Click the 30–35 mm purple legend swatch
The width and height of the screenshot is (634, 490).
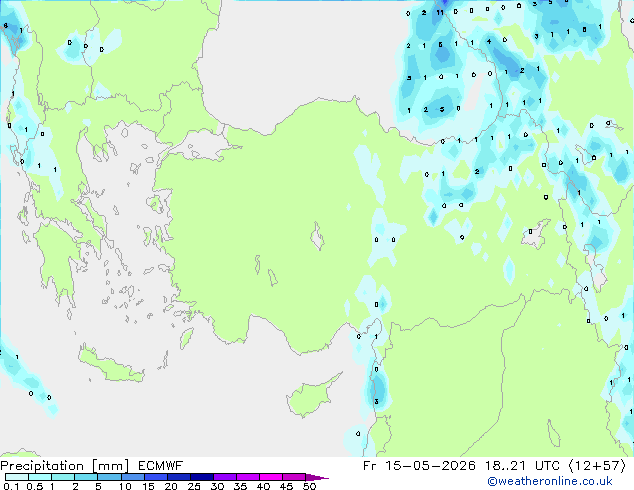[224, 477]
